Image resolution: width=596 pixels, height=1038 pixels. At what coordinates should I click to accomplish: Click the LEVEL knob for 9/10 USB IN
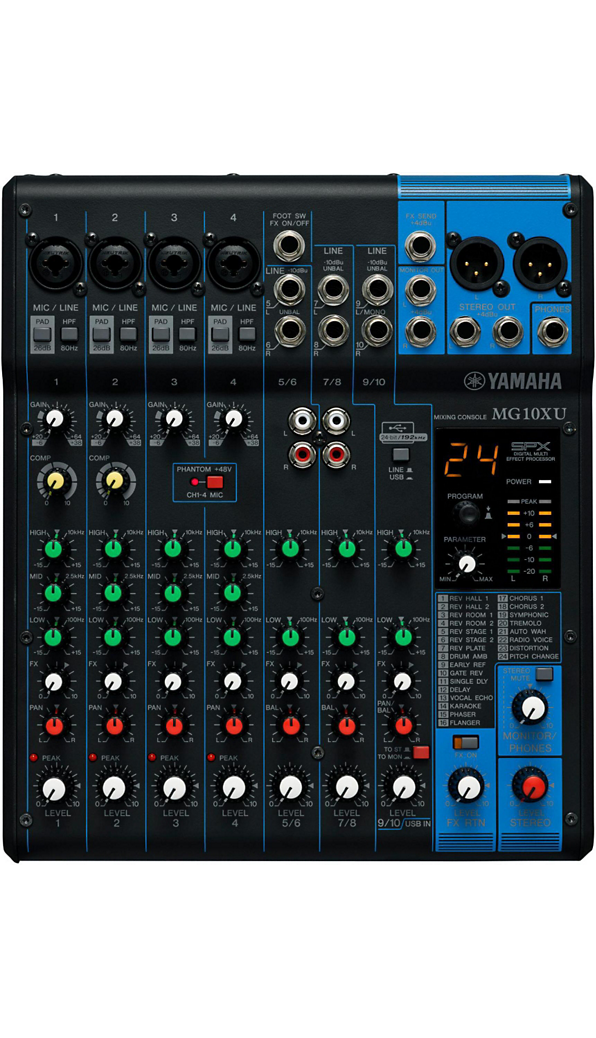click(x=403, y=786)
